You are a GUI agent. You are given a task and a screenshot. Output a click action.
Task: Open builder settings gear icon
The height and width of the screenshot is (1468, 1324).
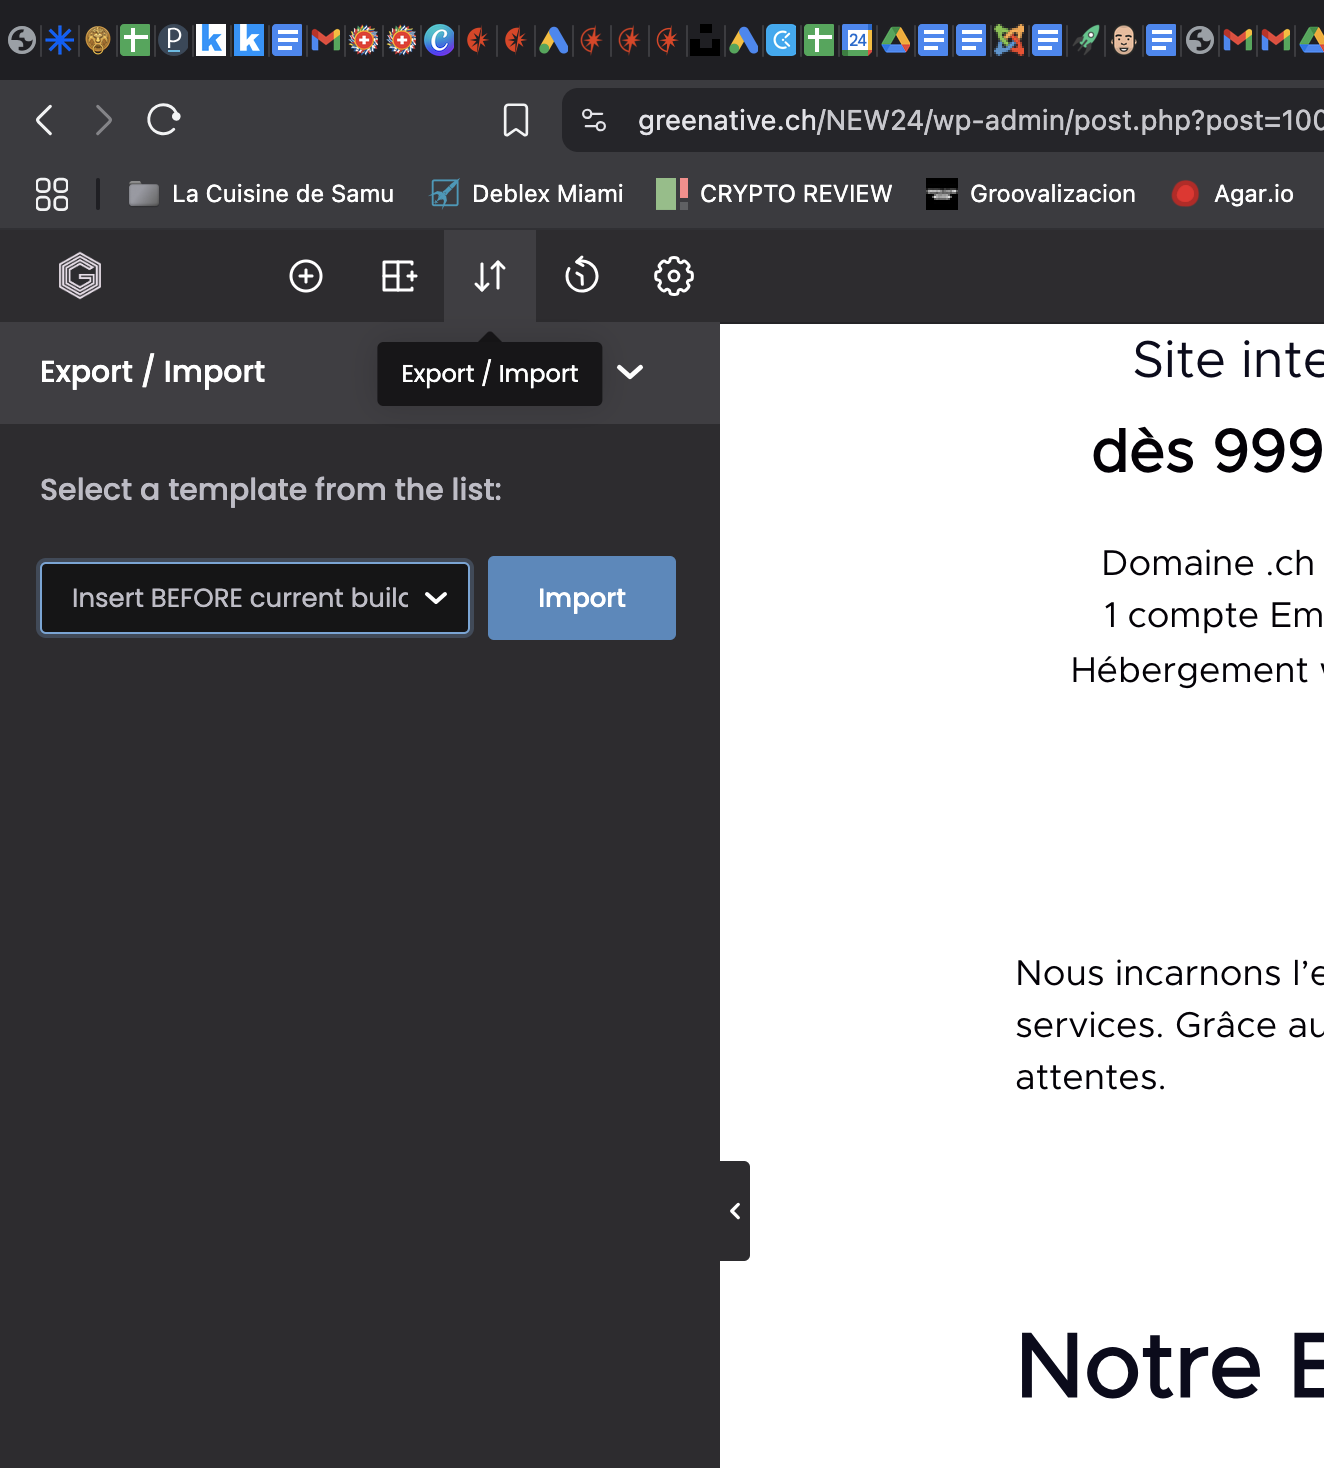tap(674, 276)
